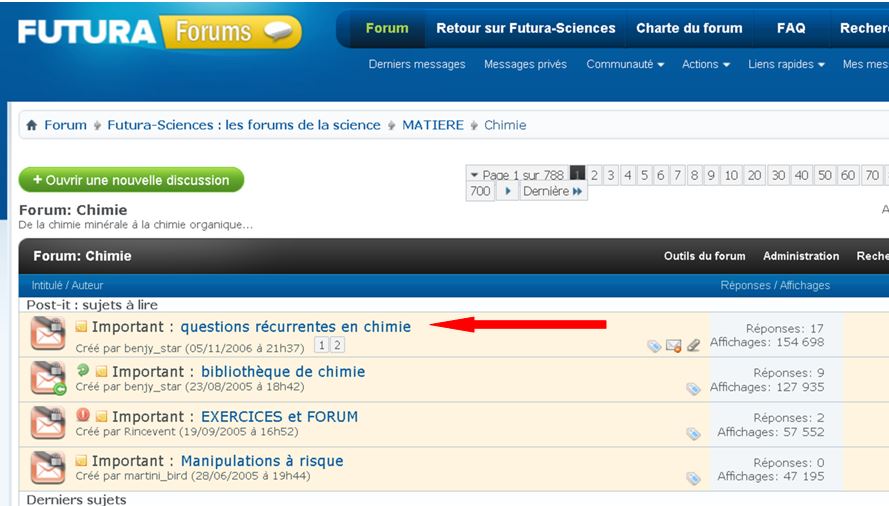This screenshot has height=506, width=889.
Task: Click thread status icon for questions récurrentes row
Action: pyautogui.click(x=48, y=334)
